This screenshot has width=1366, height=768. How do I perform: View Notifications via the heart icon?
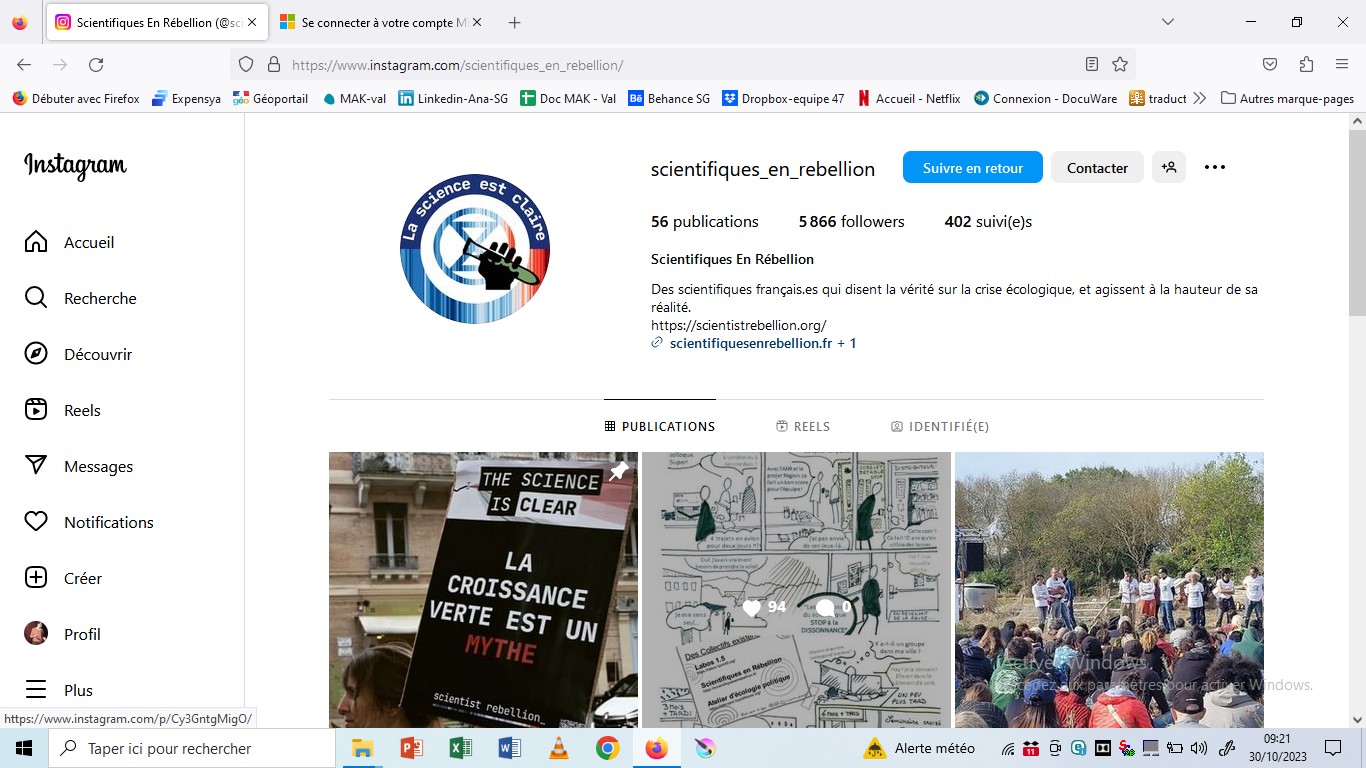36,522
